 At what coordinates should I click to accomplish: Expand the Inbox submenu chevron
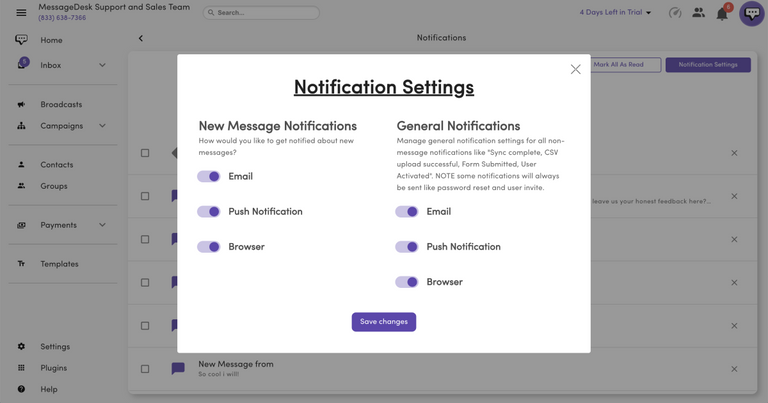pos(102,65)
